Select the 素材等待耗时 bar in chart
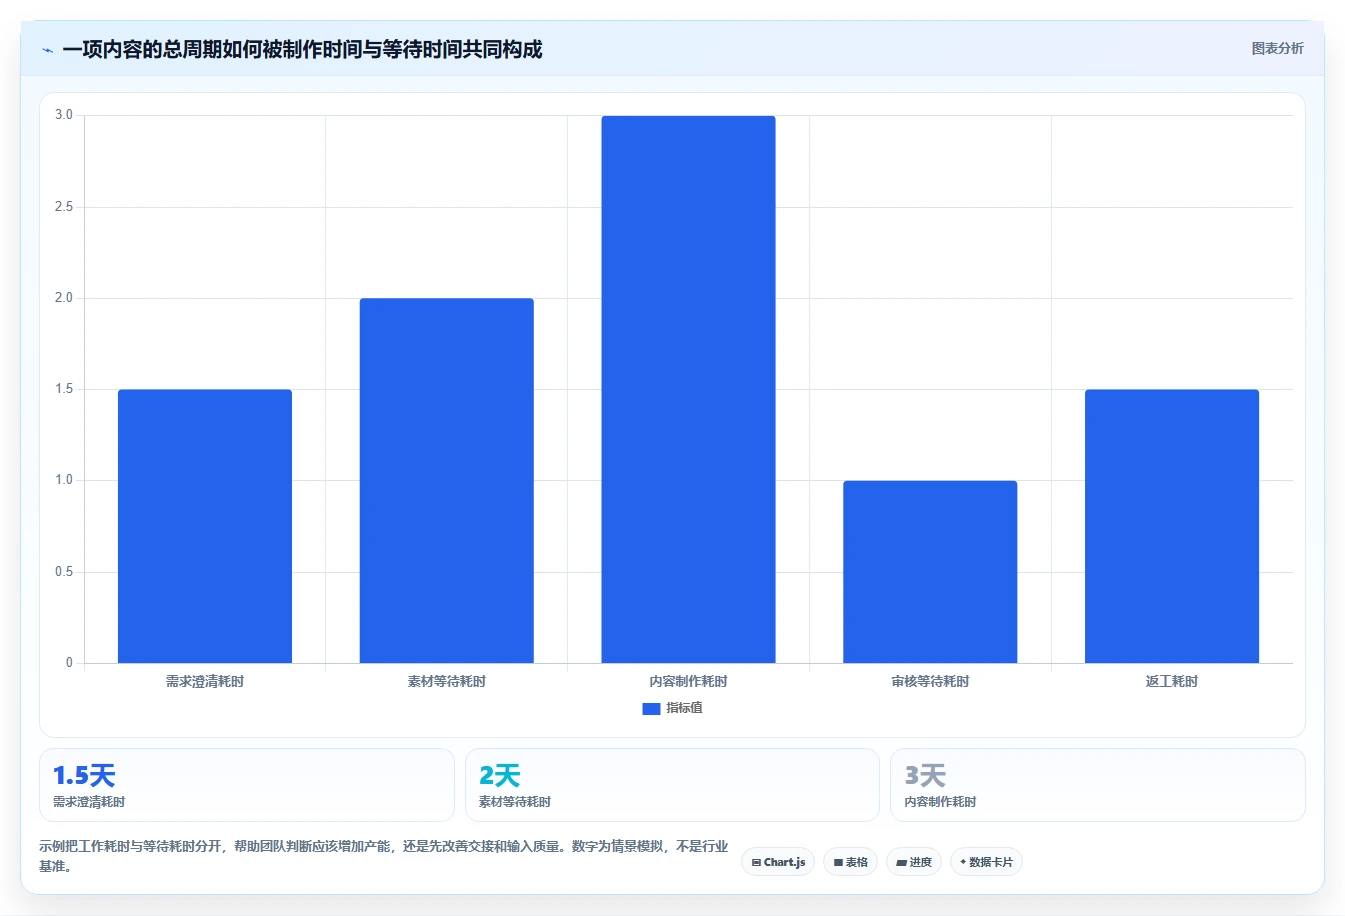 click(447, 480)
